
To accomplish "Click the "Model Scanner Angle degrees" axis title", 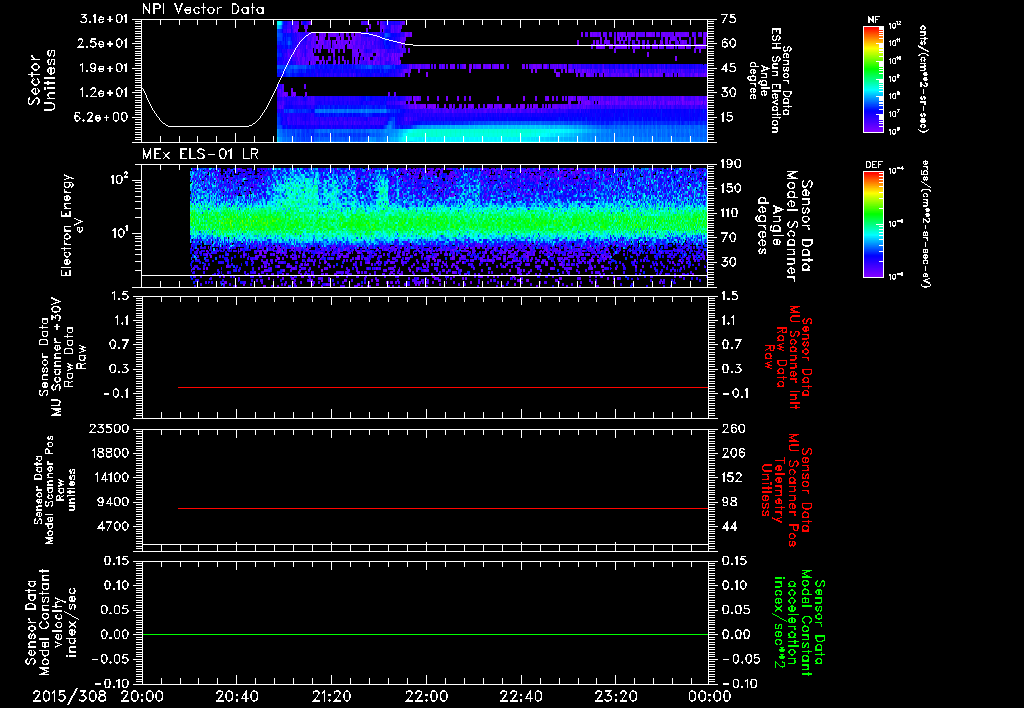I will [x=784, y=225].
